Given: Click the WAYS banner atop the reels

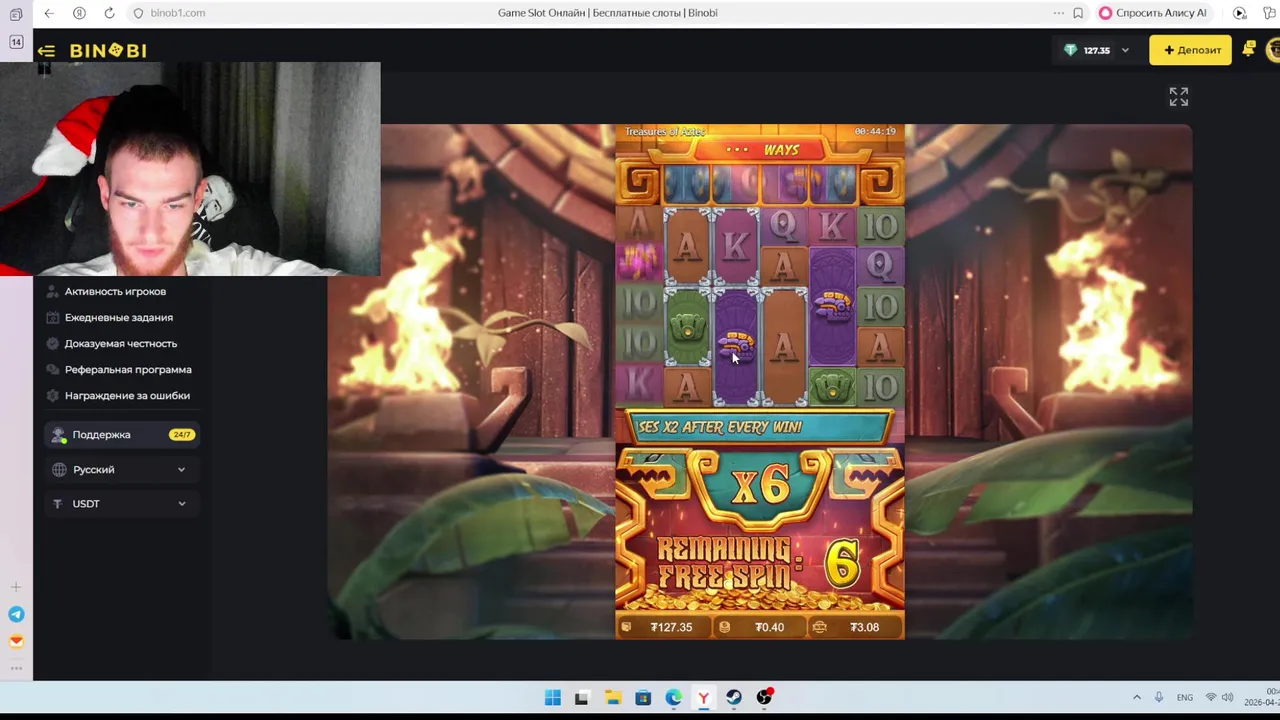Looking at the screenshot, I should coord(762,150).
